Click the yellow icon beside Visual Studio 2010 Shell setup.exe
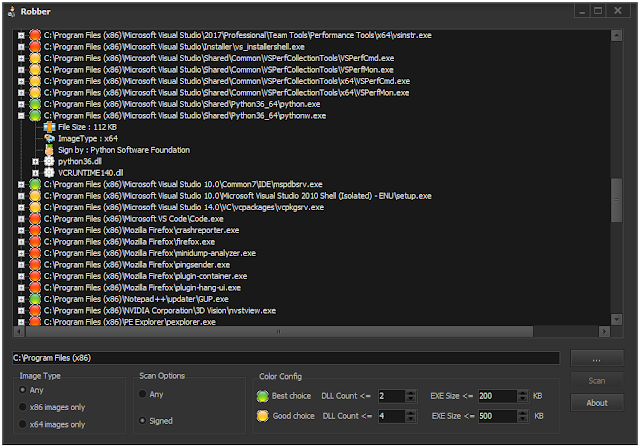The width and height of the screenshot is (640, 448). [x=35, y=196]
